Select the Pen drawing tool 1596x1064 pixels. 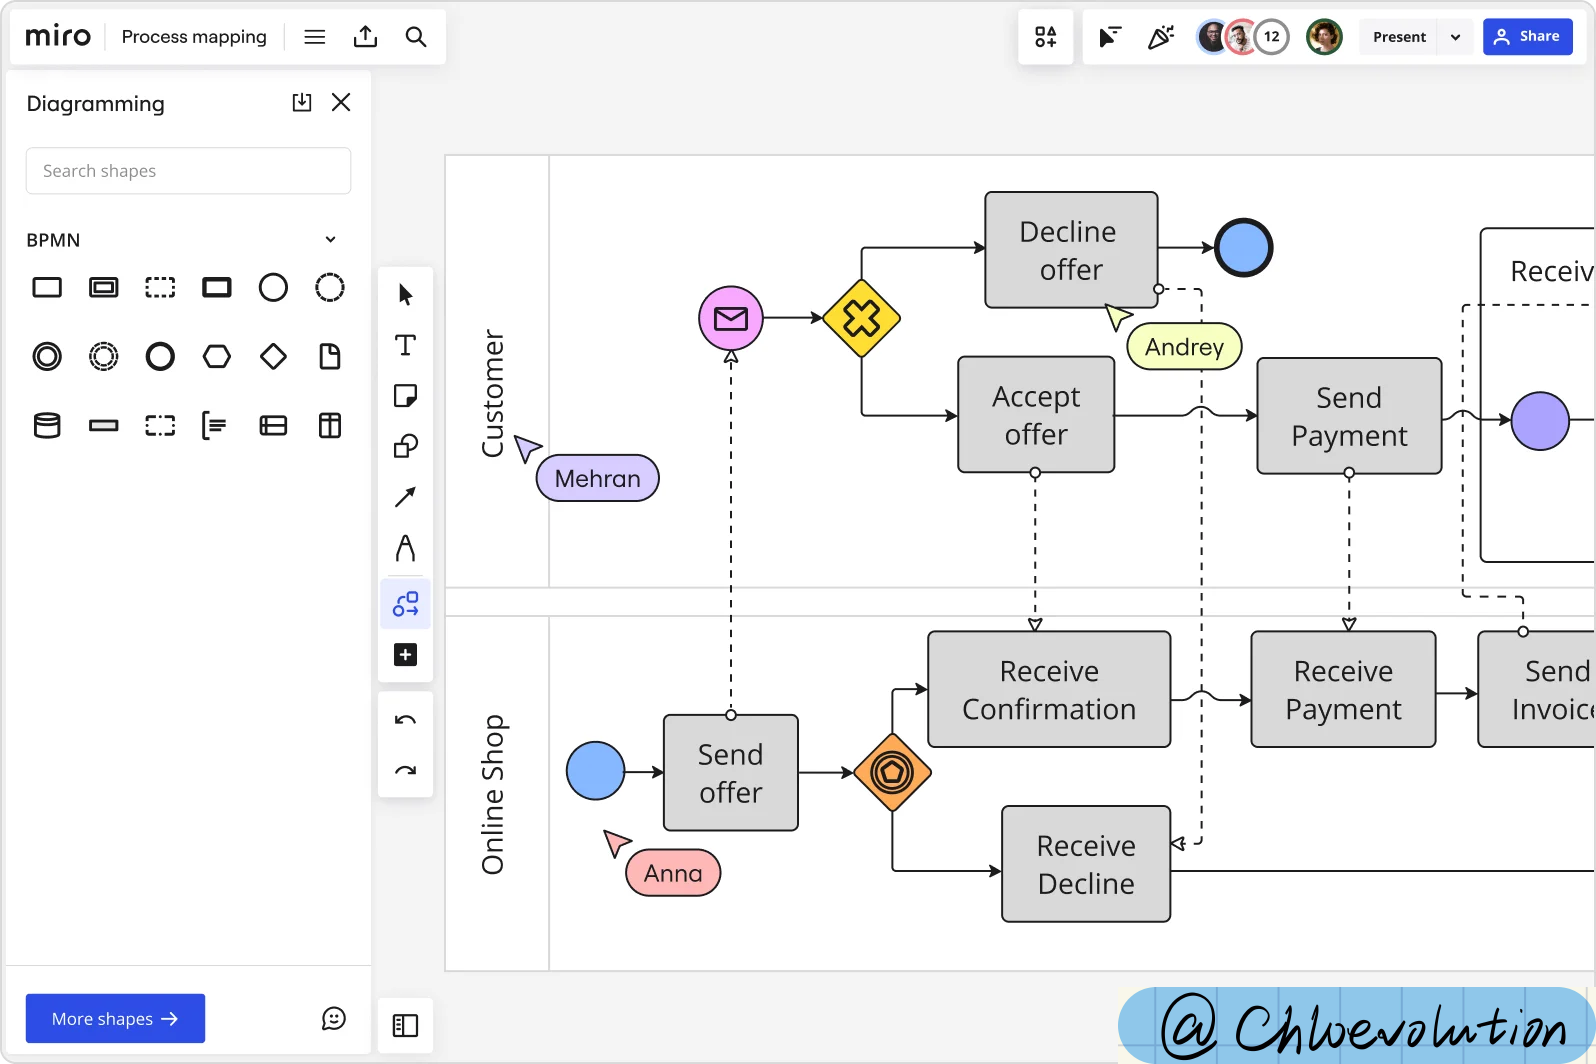[405, 548]
